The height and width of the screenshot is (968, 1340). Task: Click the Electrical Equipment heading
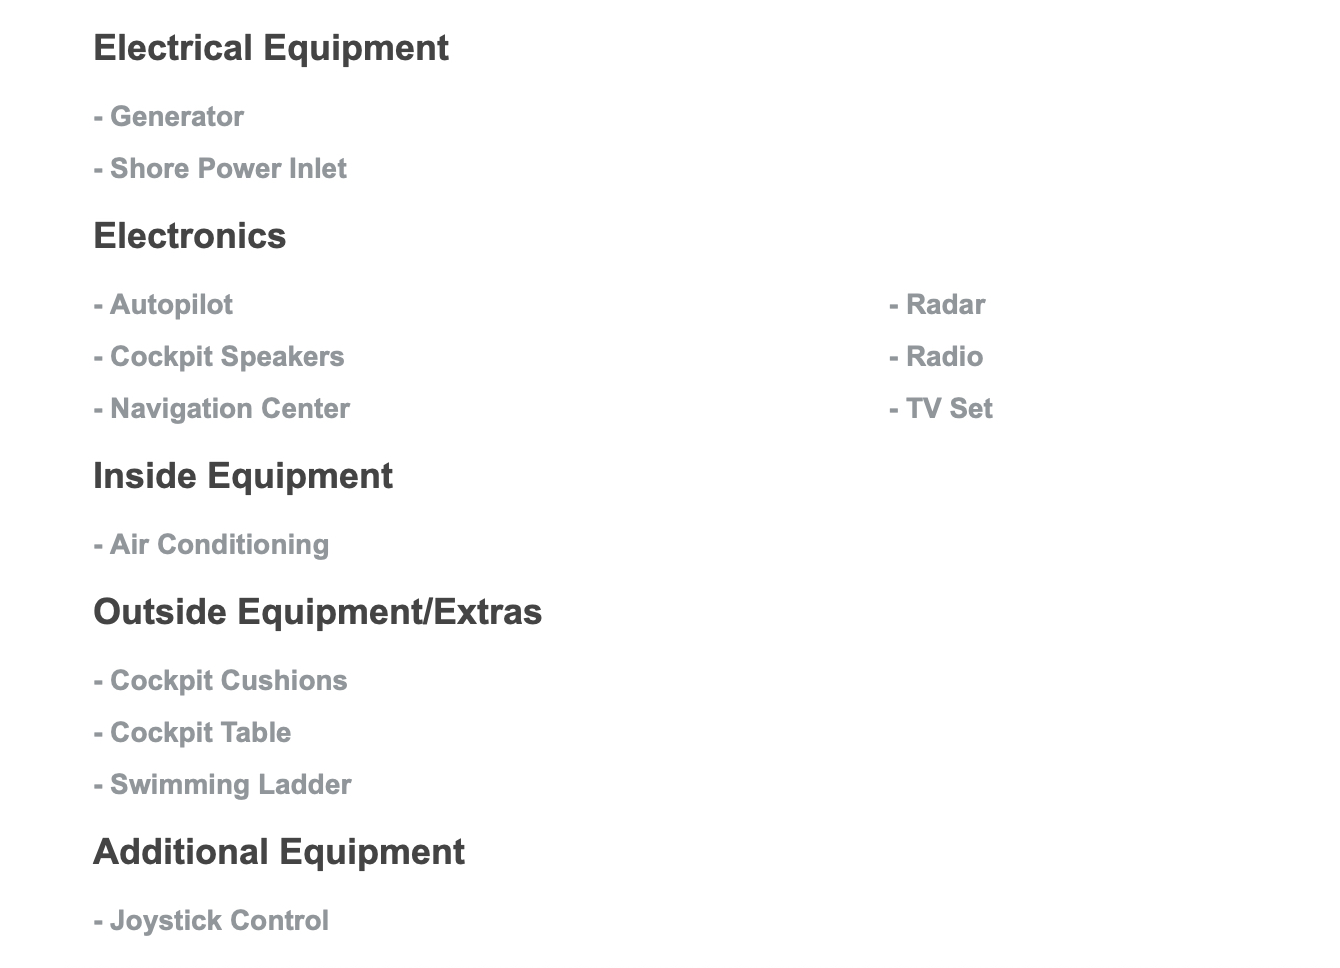pos(271,48)
